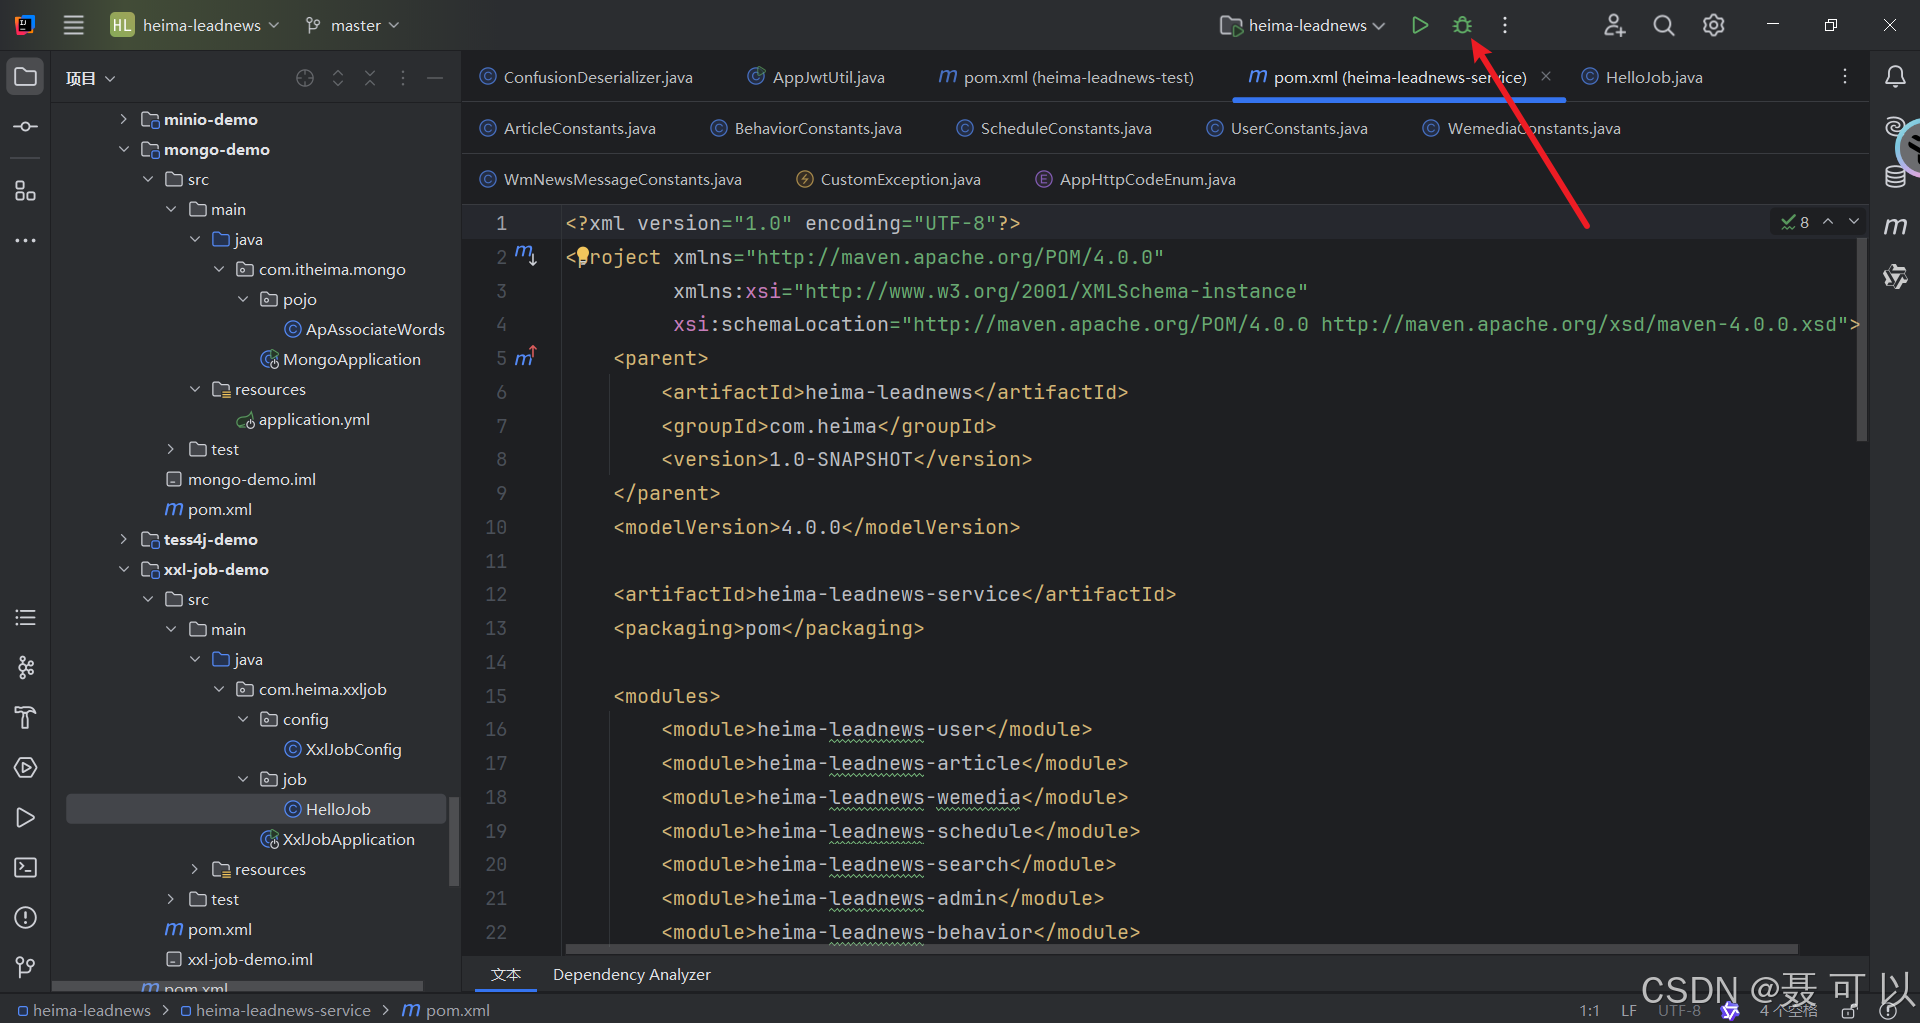Viewport: 1920px width, 1023px height.
Task: Close the pom.xml heima-leadnews-service tab
Action: pyautogui.click(x=1546, y=76)
